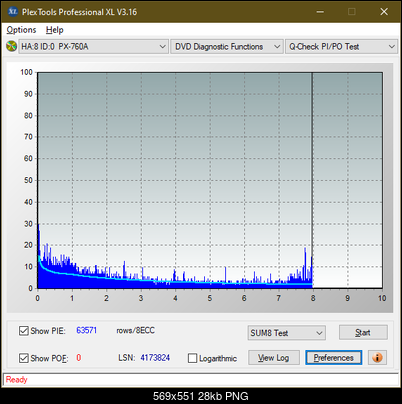Image resolution: width=402 pixels, height=404 pixels.
Task: Click the Ready status bar text
Action: (16, 379)
